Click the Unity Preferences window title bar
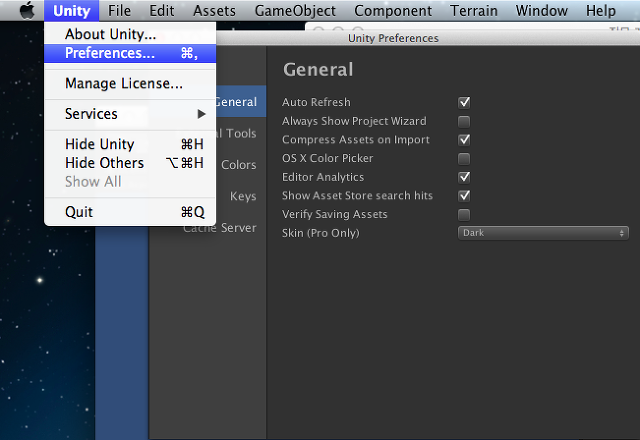This screenshot has width=640, height=440. 428,38
